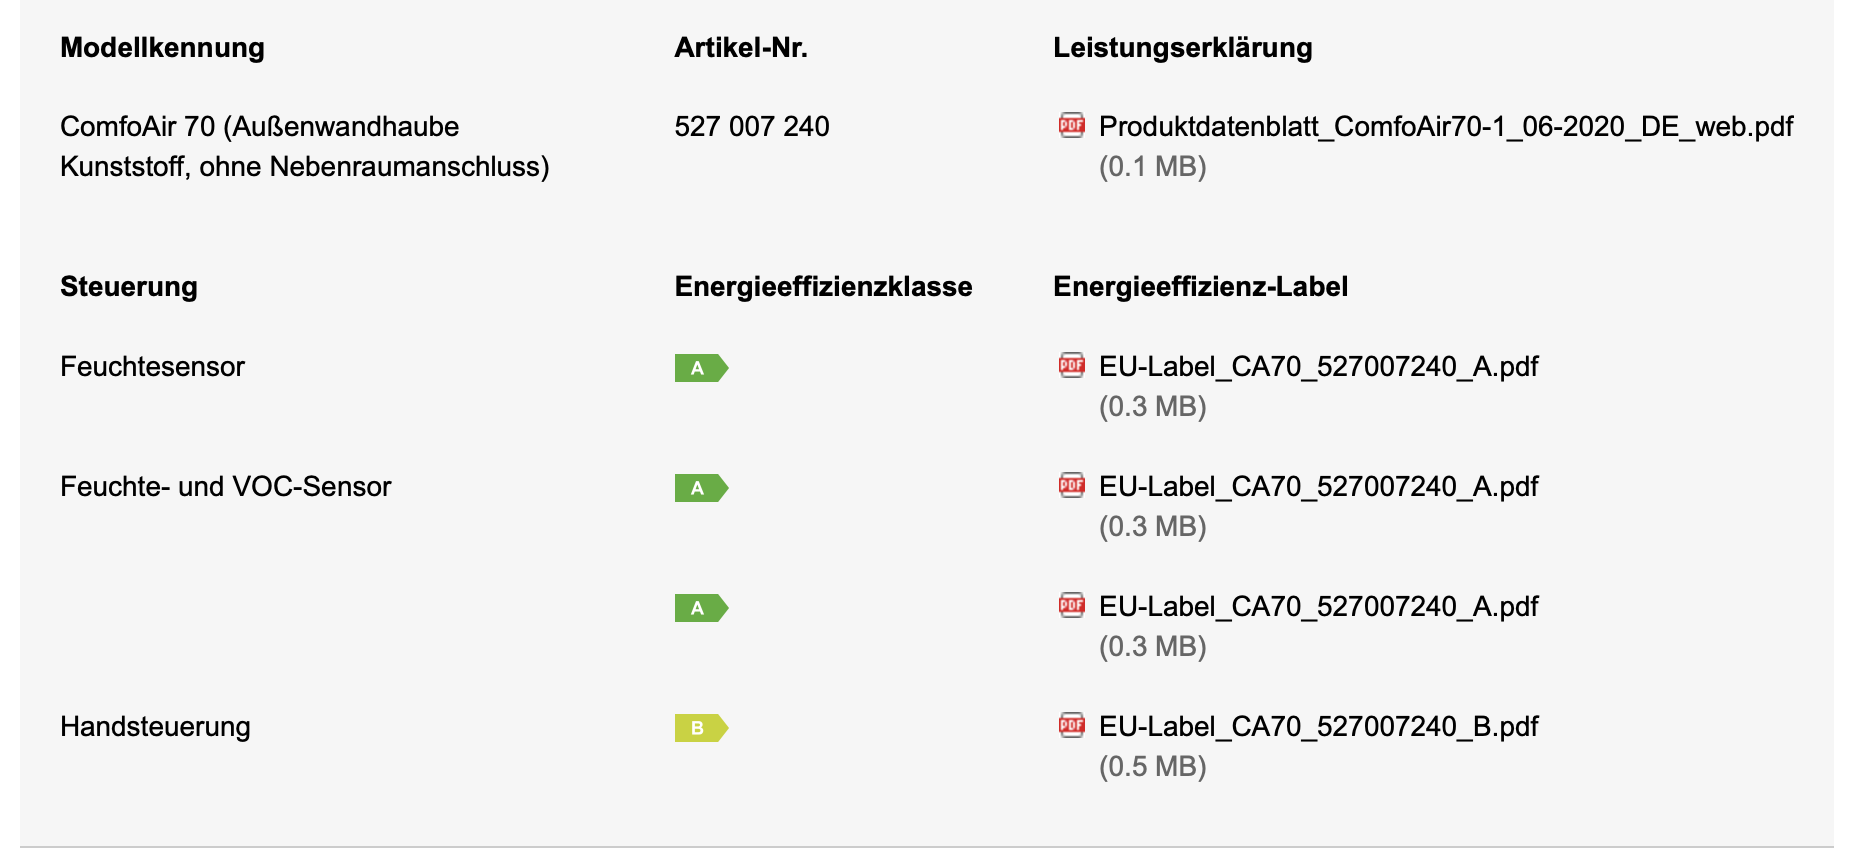The height and width of the screenshot is (866, 1872).
Task: Open EU-Label A pdf for Feuchte- und VOC-Sensor
Action: pyautogui.click(x=1318, y=487)
